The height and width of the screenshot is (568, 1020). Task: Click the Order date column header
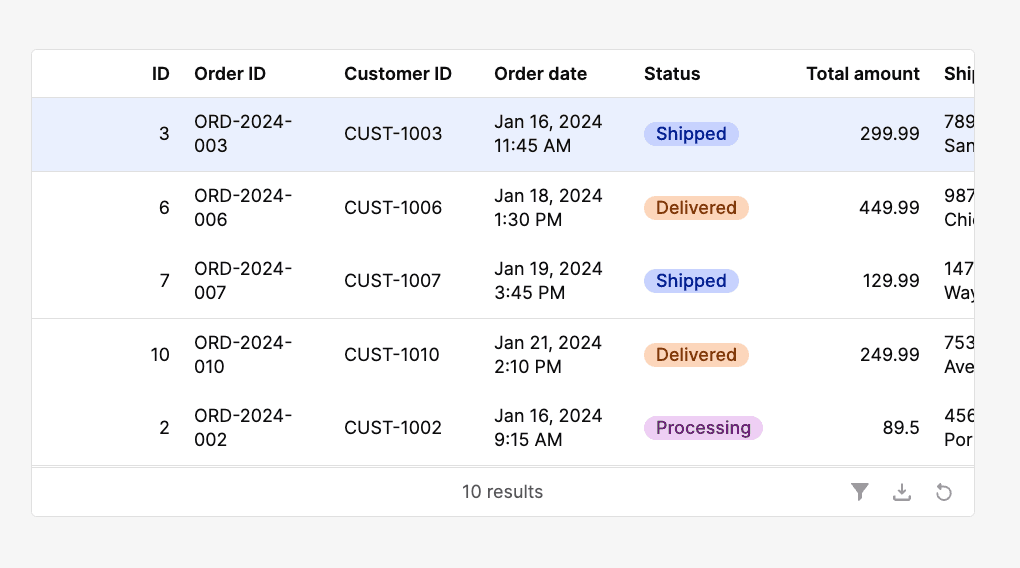(540, 74)
